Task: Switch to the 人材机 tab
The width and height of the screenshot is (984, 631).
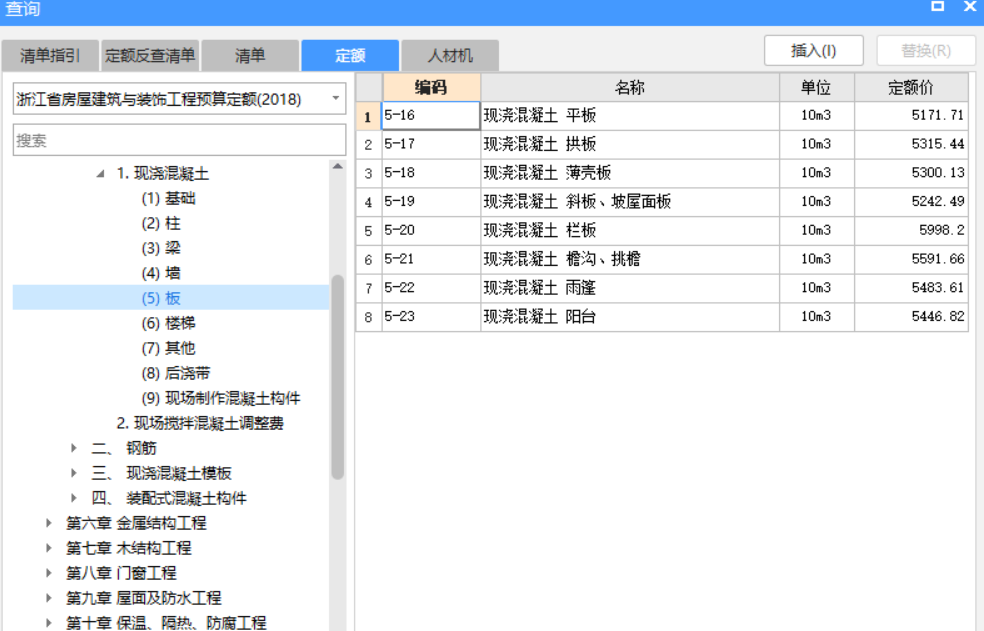Action: [x=449, y=55]
